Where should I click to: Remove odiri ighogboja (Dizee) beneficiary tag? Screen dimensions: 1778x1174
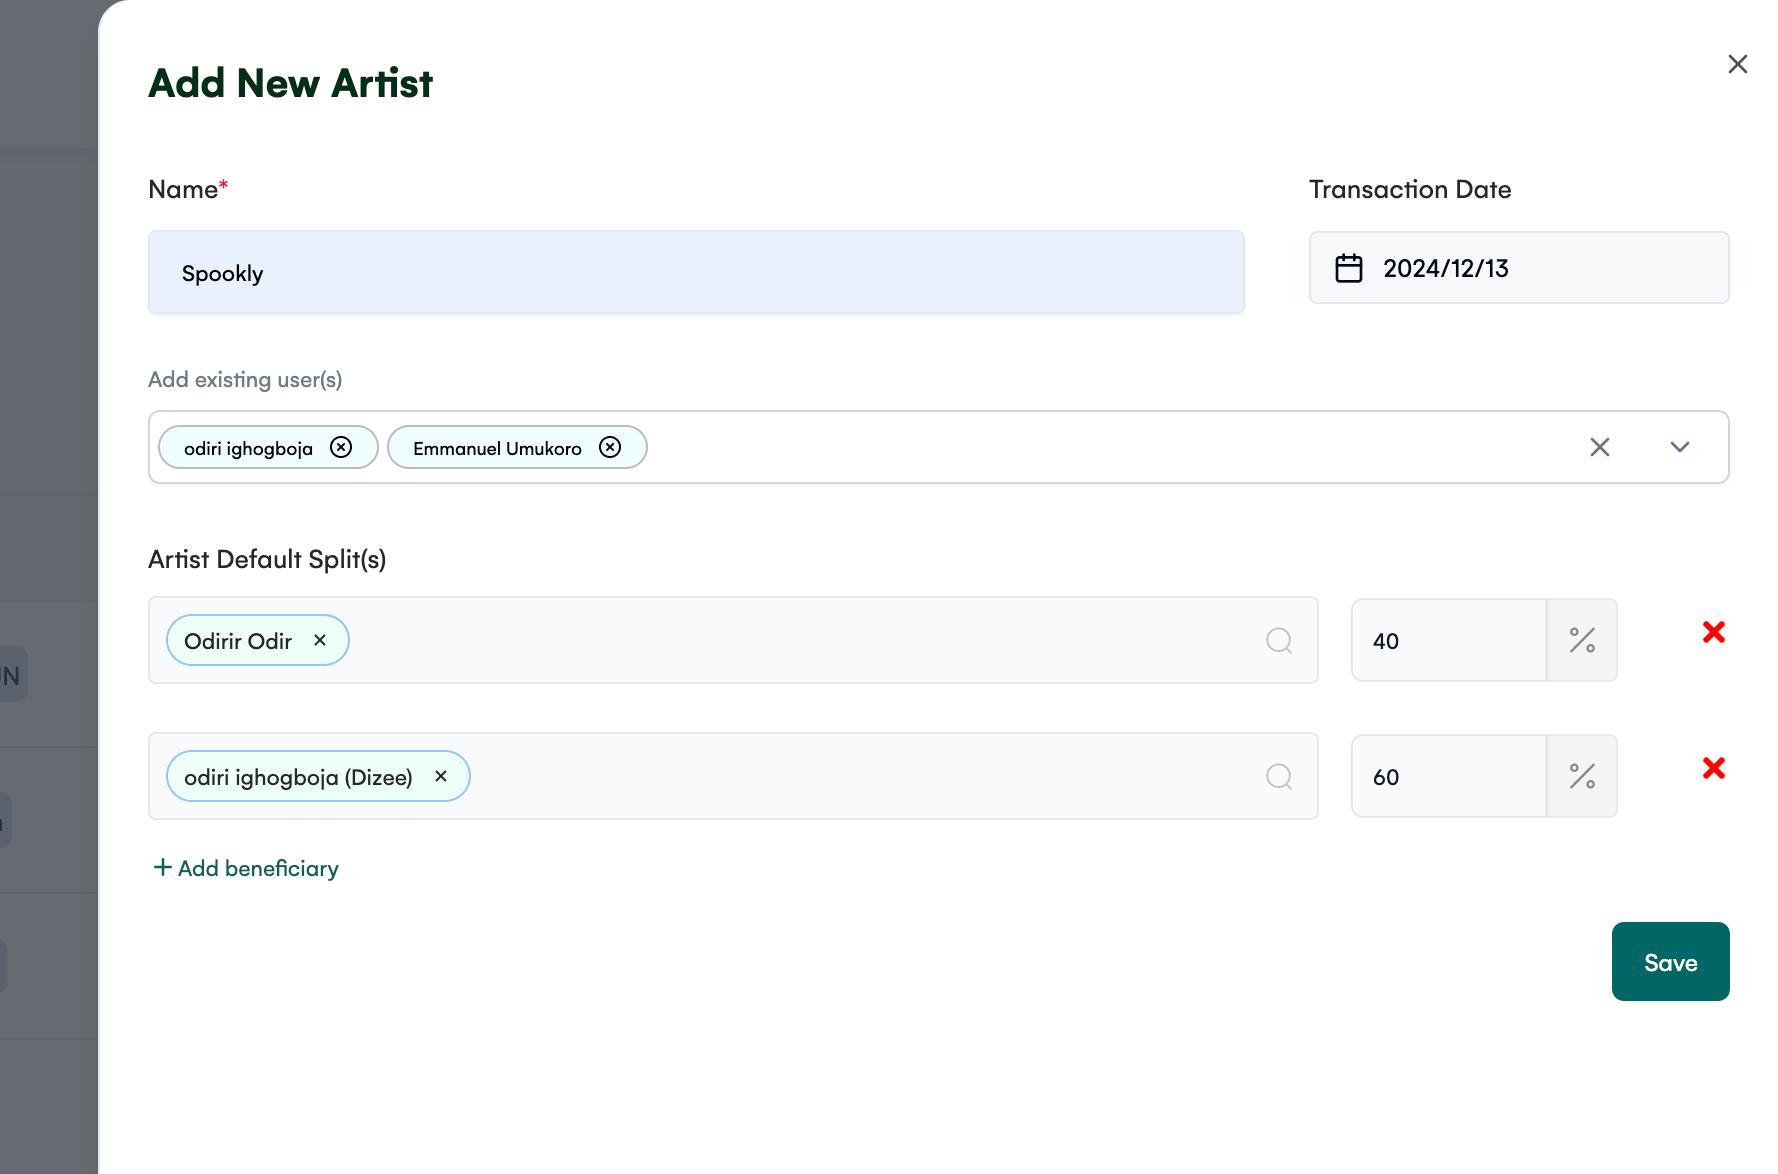(441, 776)
